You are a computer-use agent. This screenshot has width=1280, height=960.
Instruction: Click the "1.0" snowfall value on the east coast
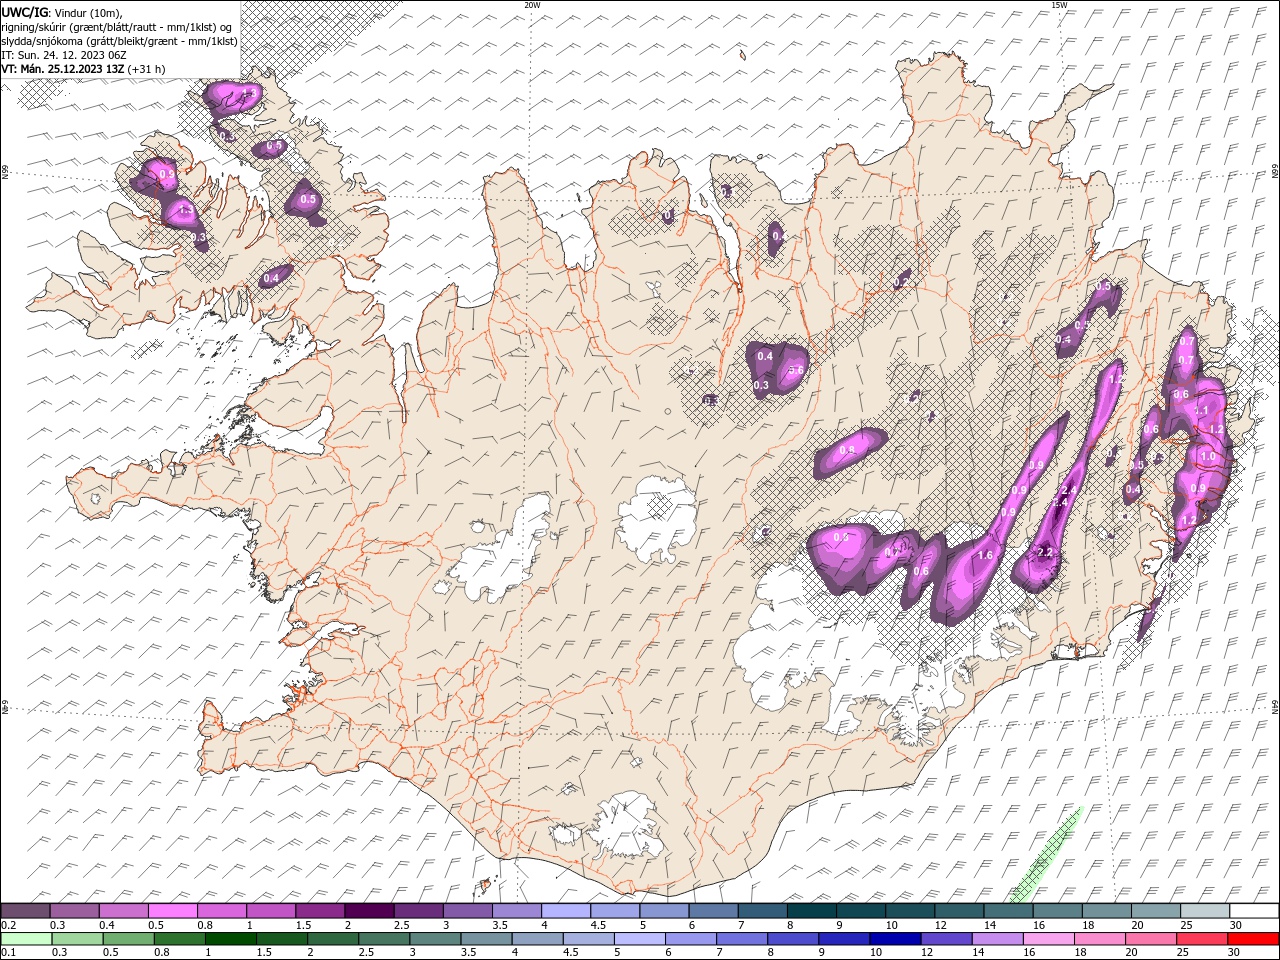point(1208,456)
